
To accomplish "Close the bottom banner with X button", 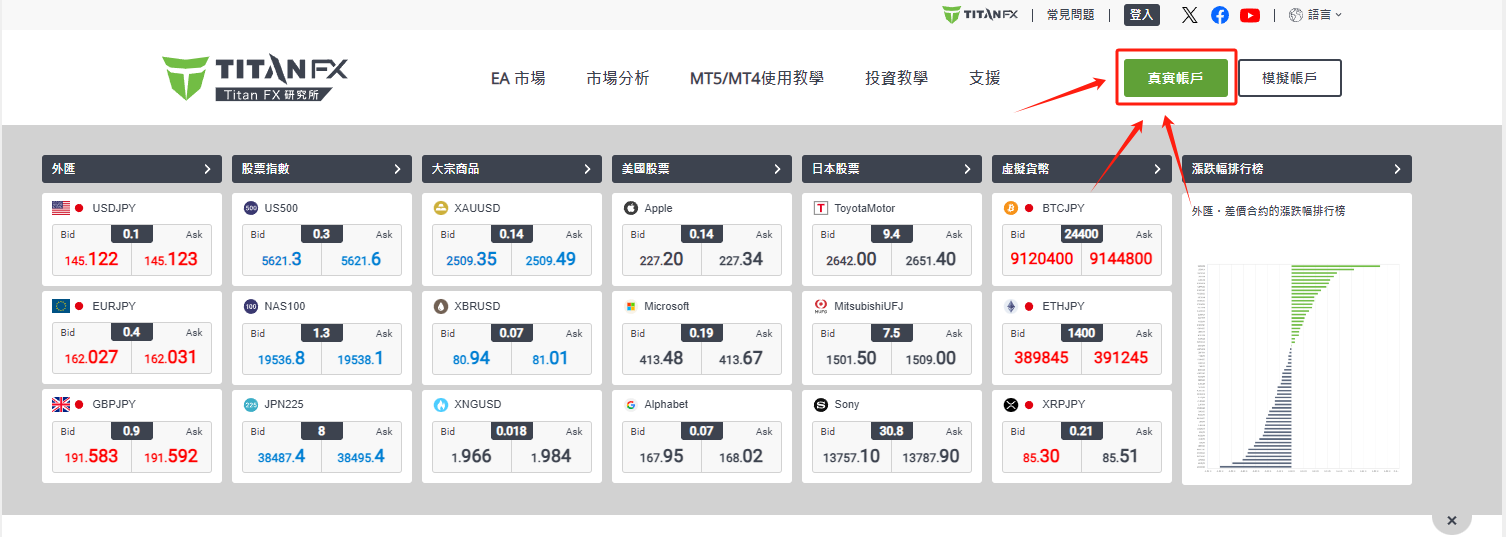I will click(x=1452, y=520).
